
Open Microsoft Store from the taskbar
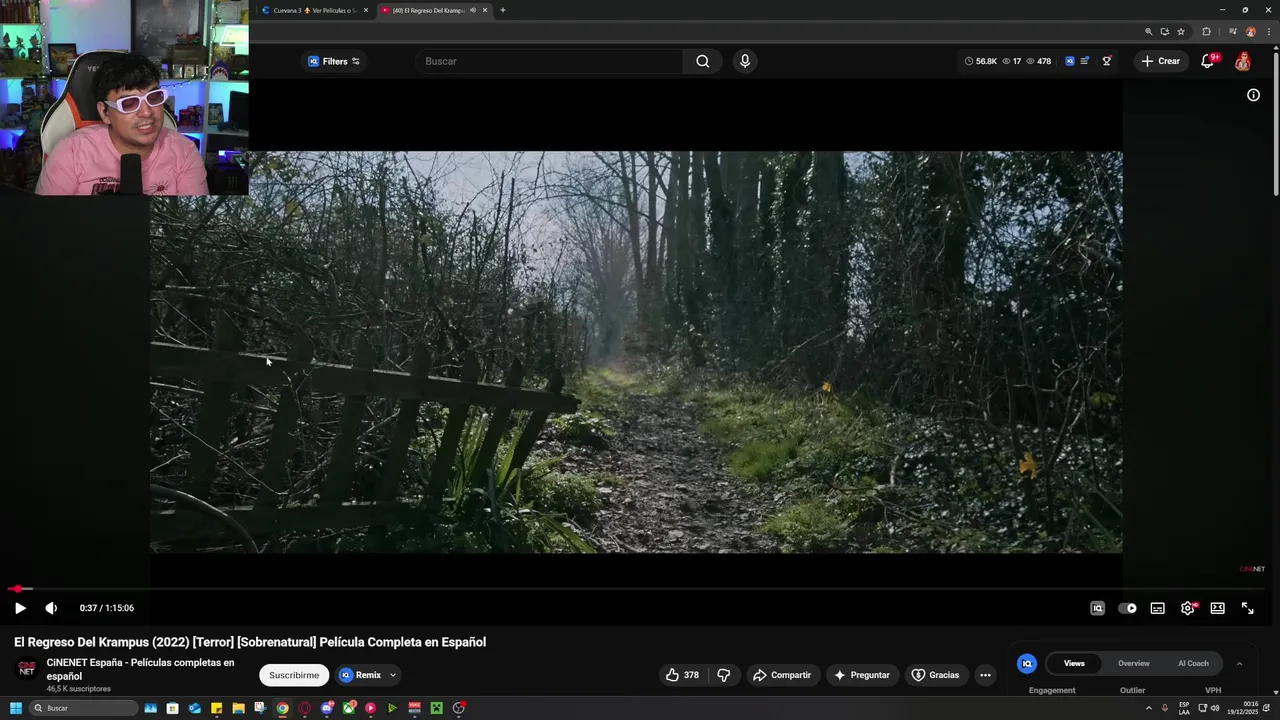pyautogui.click(x=173, y=708)
